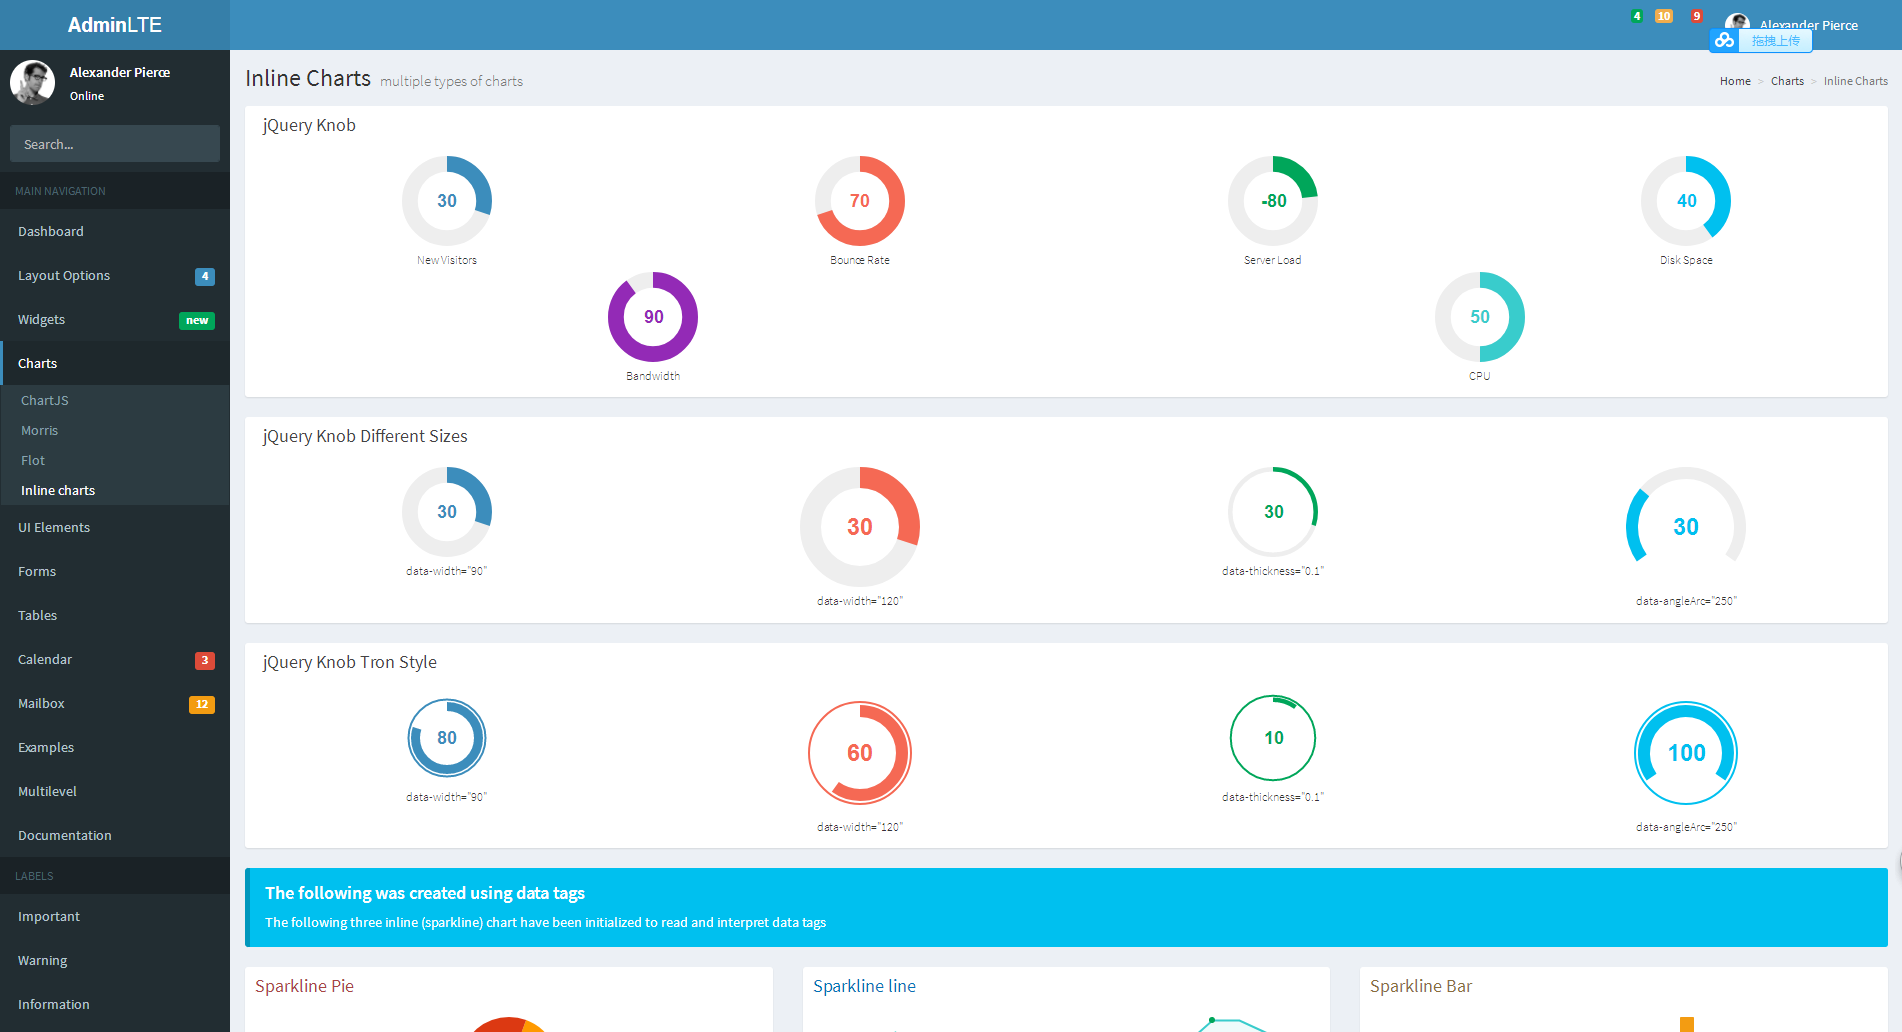
Task: Click Tron knob showing 10
Action: tap(1273, 738)
